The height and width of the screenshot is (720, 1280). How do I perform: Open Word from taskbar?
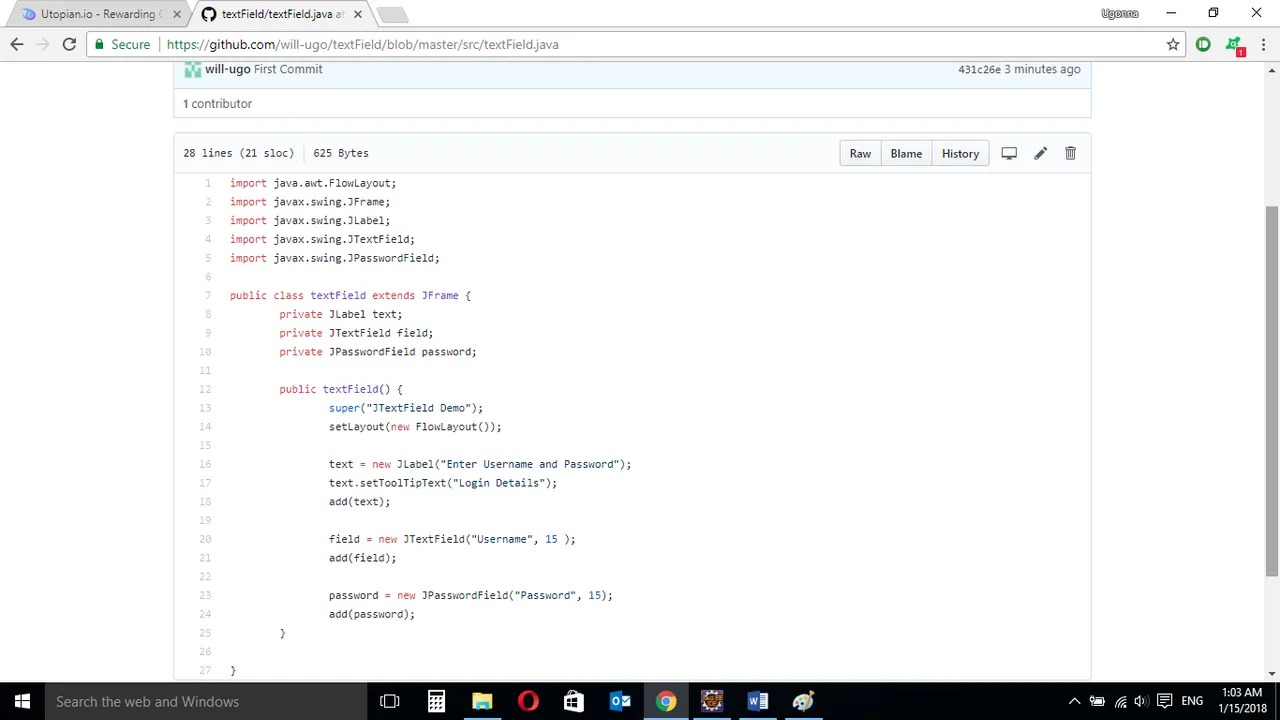[757, 701]
